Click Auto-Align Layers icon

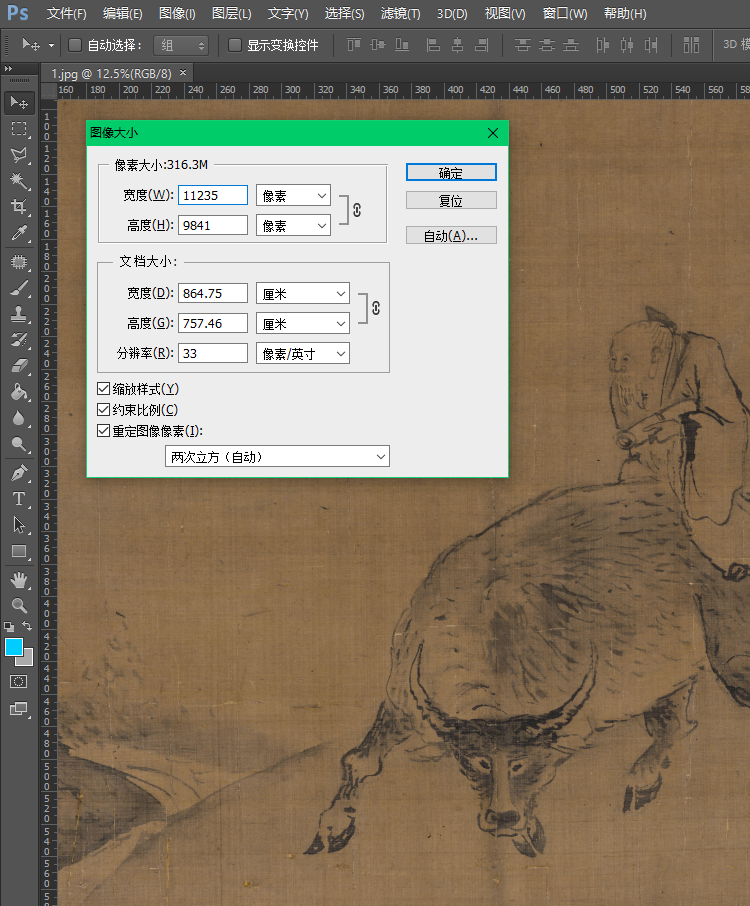692,44
